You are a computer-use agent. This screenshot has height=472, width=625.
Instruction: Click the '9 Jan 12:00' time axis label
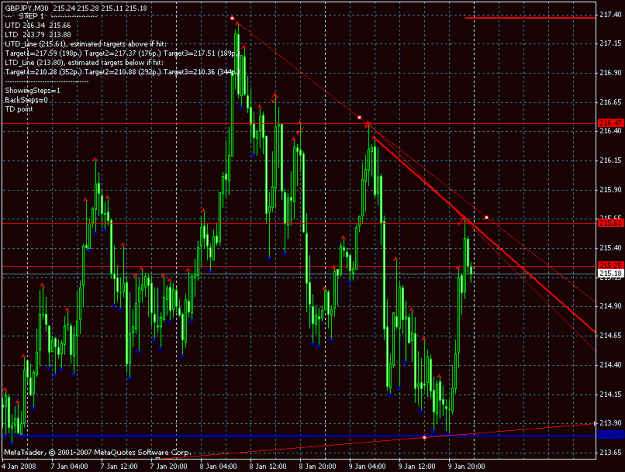[417, 466]
